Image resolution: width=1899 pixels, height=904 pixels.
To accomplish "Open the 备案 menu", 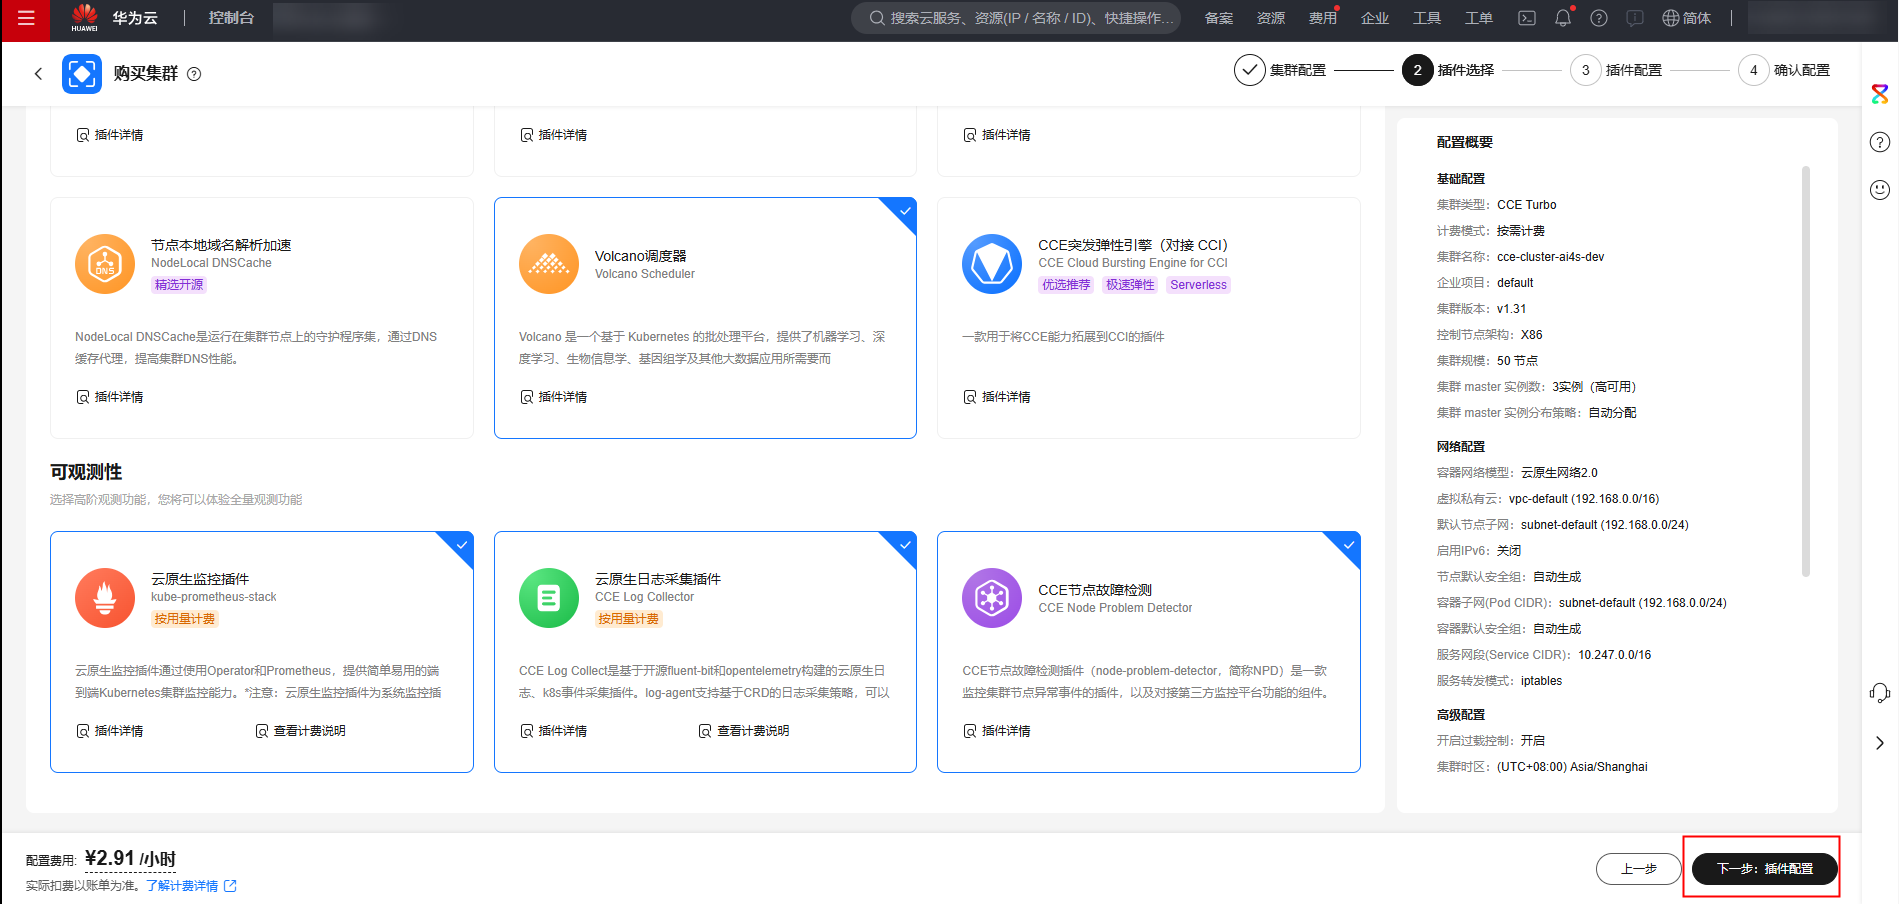I will [1219, 18].
